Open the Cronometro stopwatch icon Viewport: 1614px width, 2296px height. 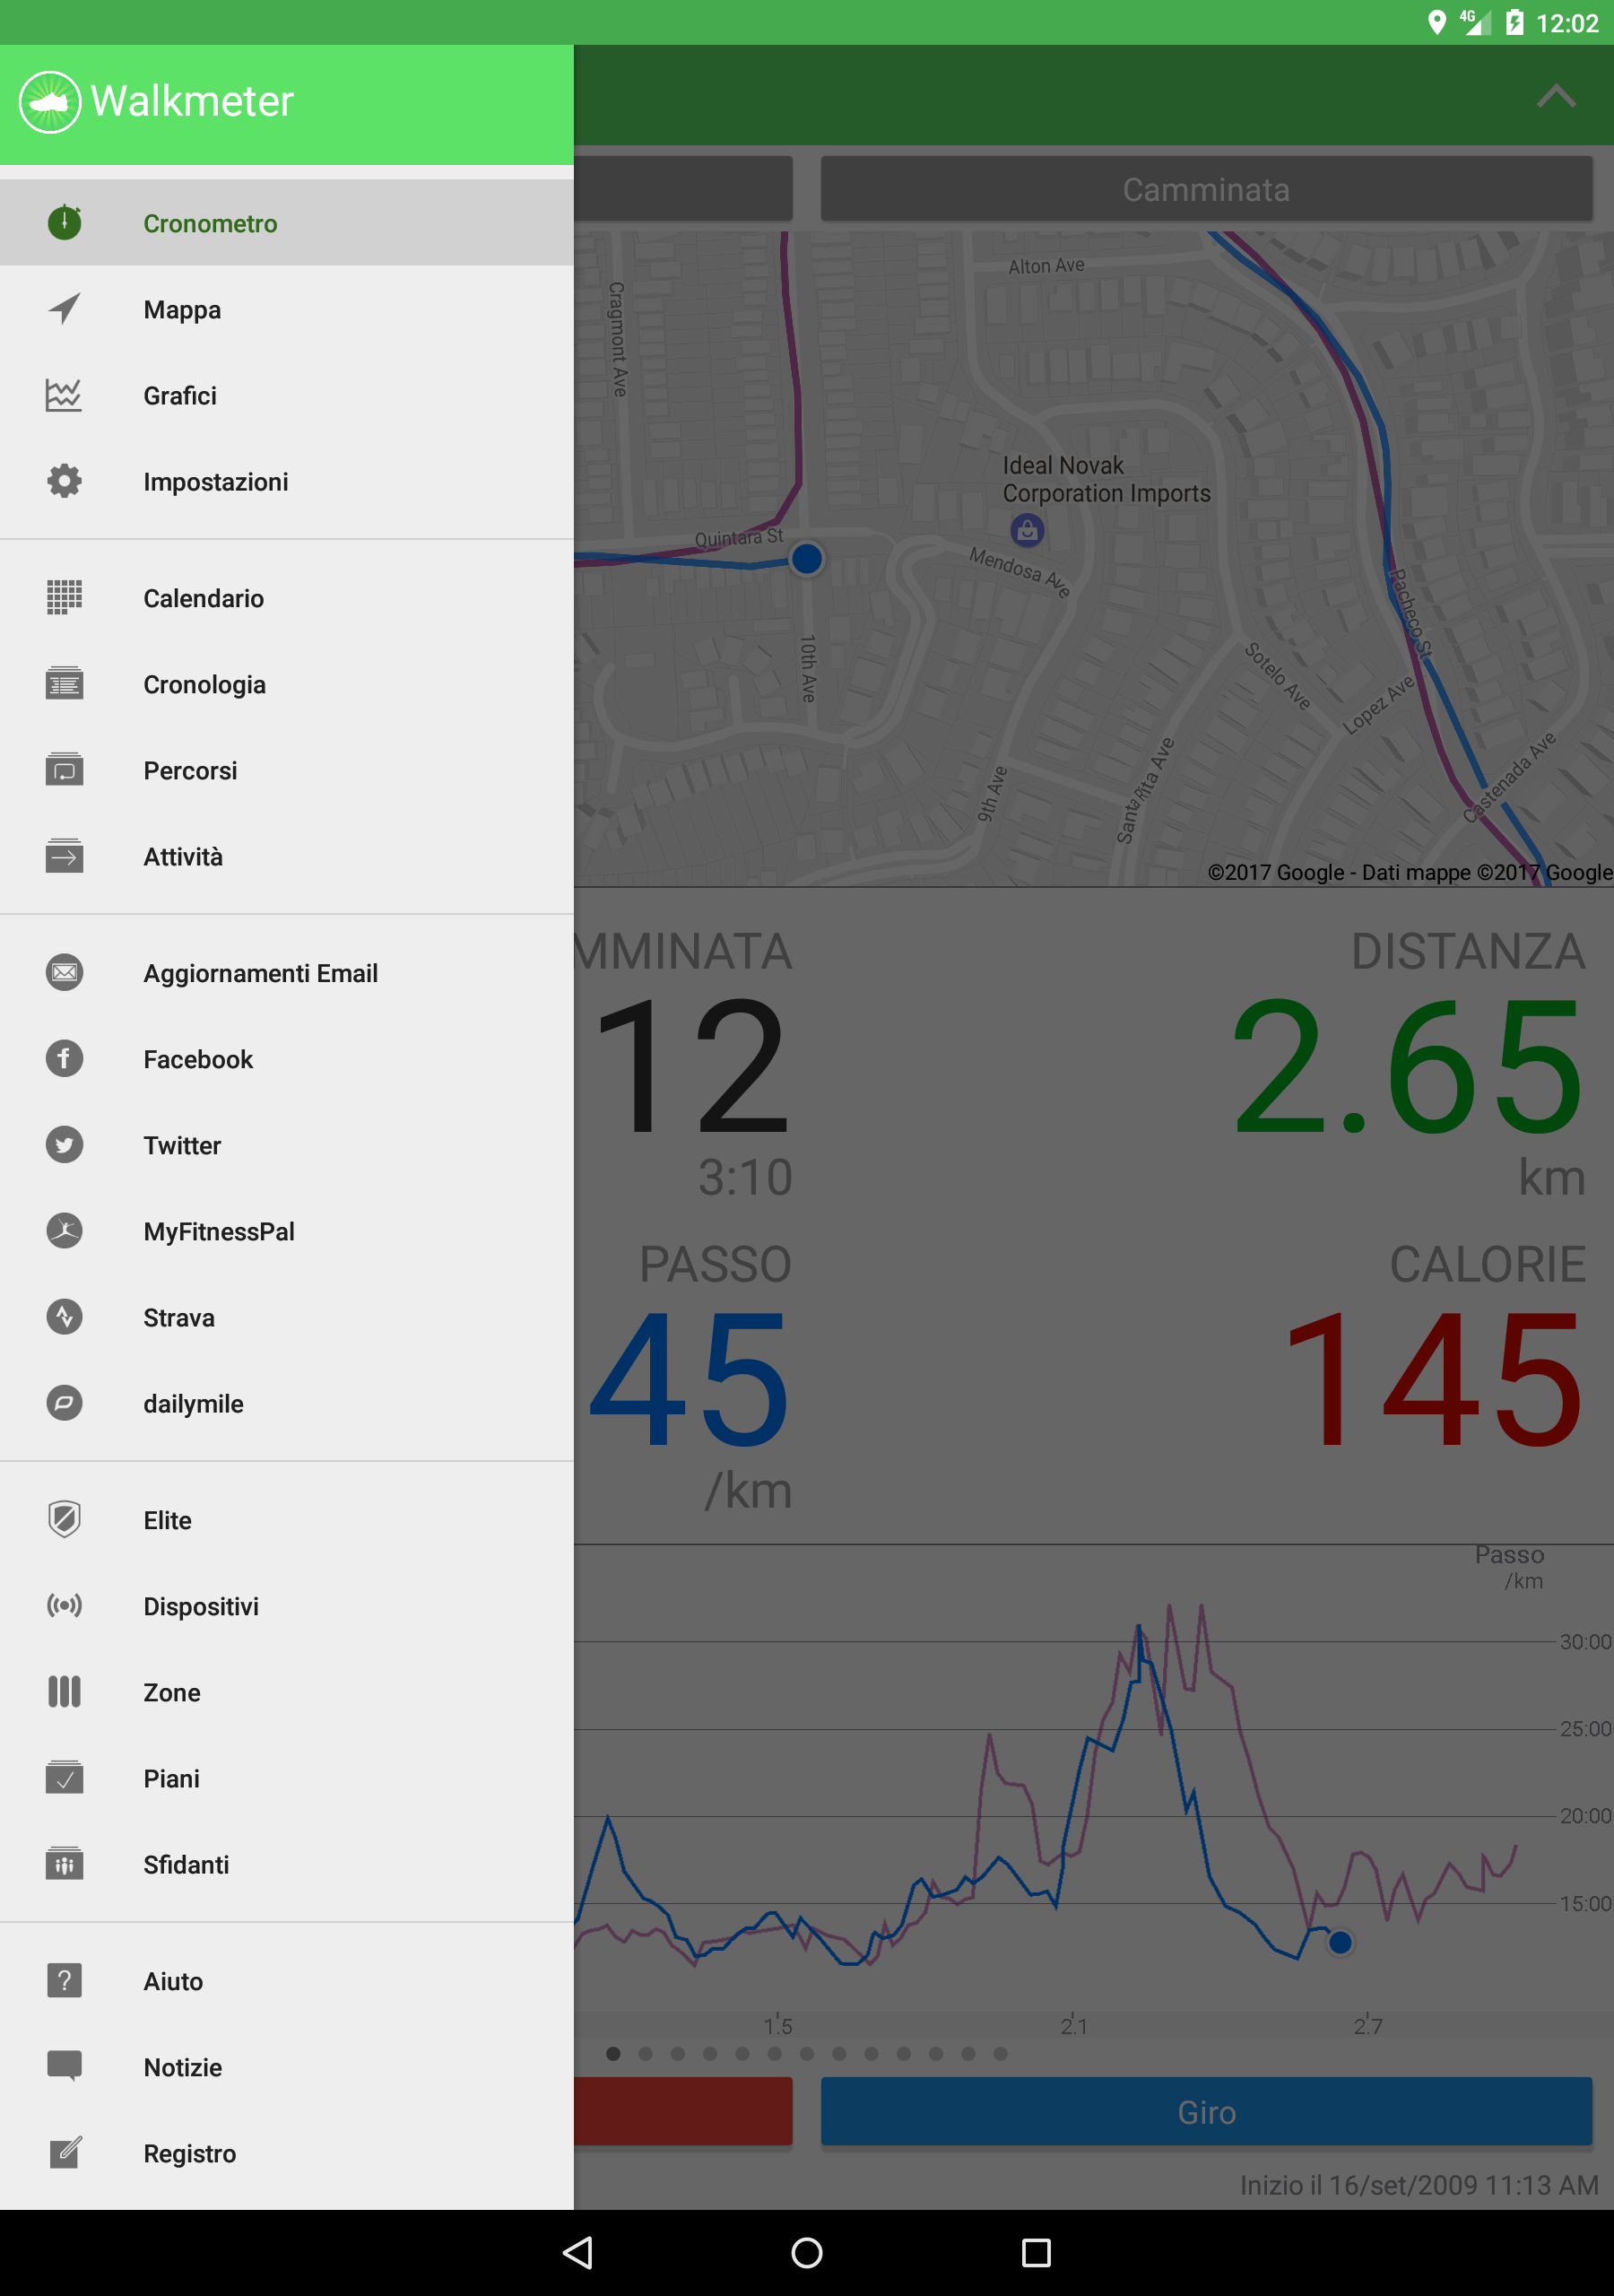(x=65, y=222)
